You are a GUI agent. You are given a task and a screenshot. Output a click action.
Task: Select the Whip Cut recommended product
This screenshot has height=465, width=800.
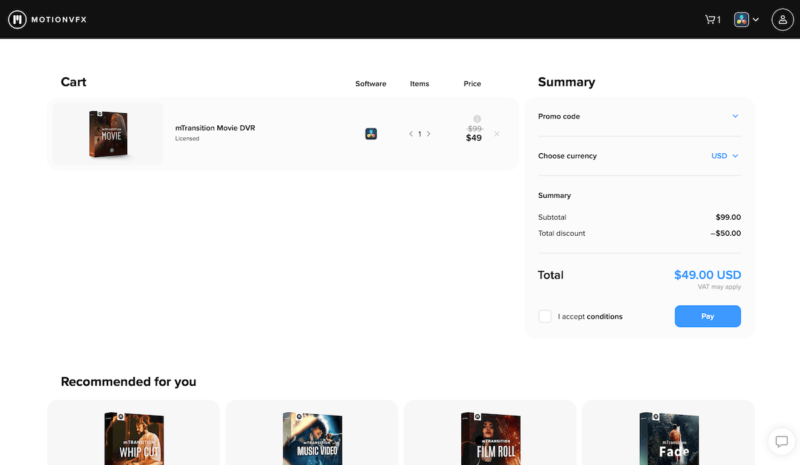pos(133,435)
